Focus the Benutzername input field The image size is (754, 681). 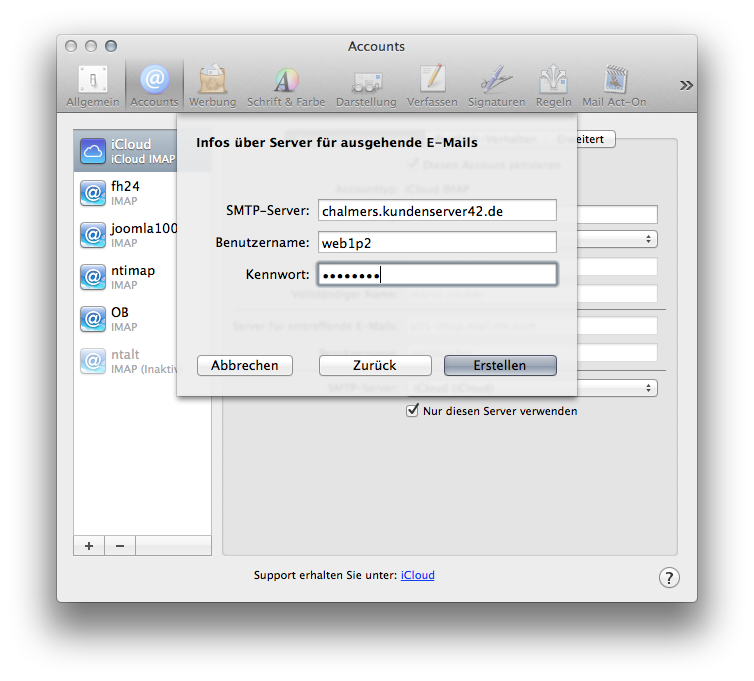click(x=436, y=242)
